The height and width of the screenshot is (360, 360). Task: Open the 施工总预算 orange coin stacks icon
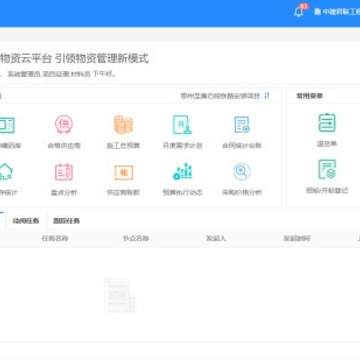(x=123, y=125)
